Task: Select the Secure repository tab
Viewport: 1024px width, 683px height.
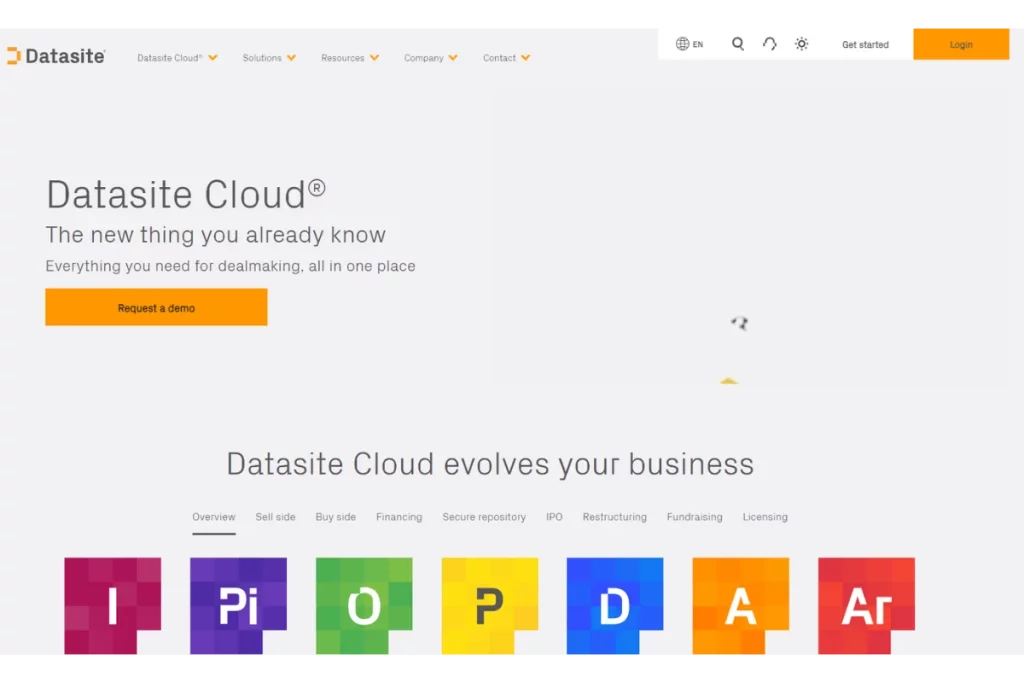Action: tap(484, 517)
